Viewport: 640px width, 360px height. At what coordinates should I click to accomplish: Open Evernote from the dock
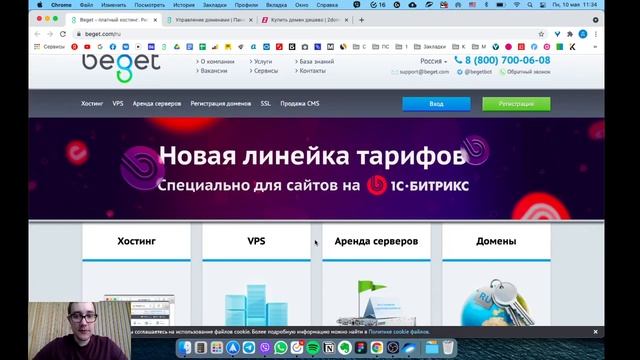click(344, 348)
